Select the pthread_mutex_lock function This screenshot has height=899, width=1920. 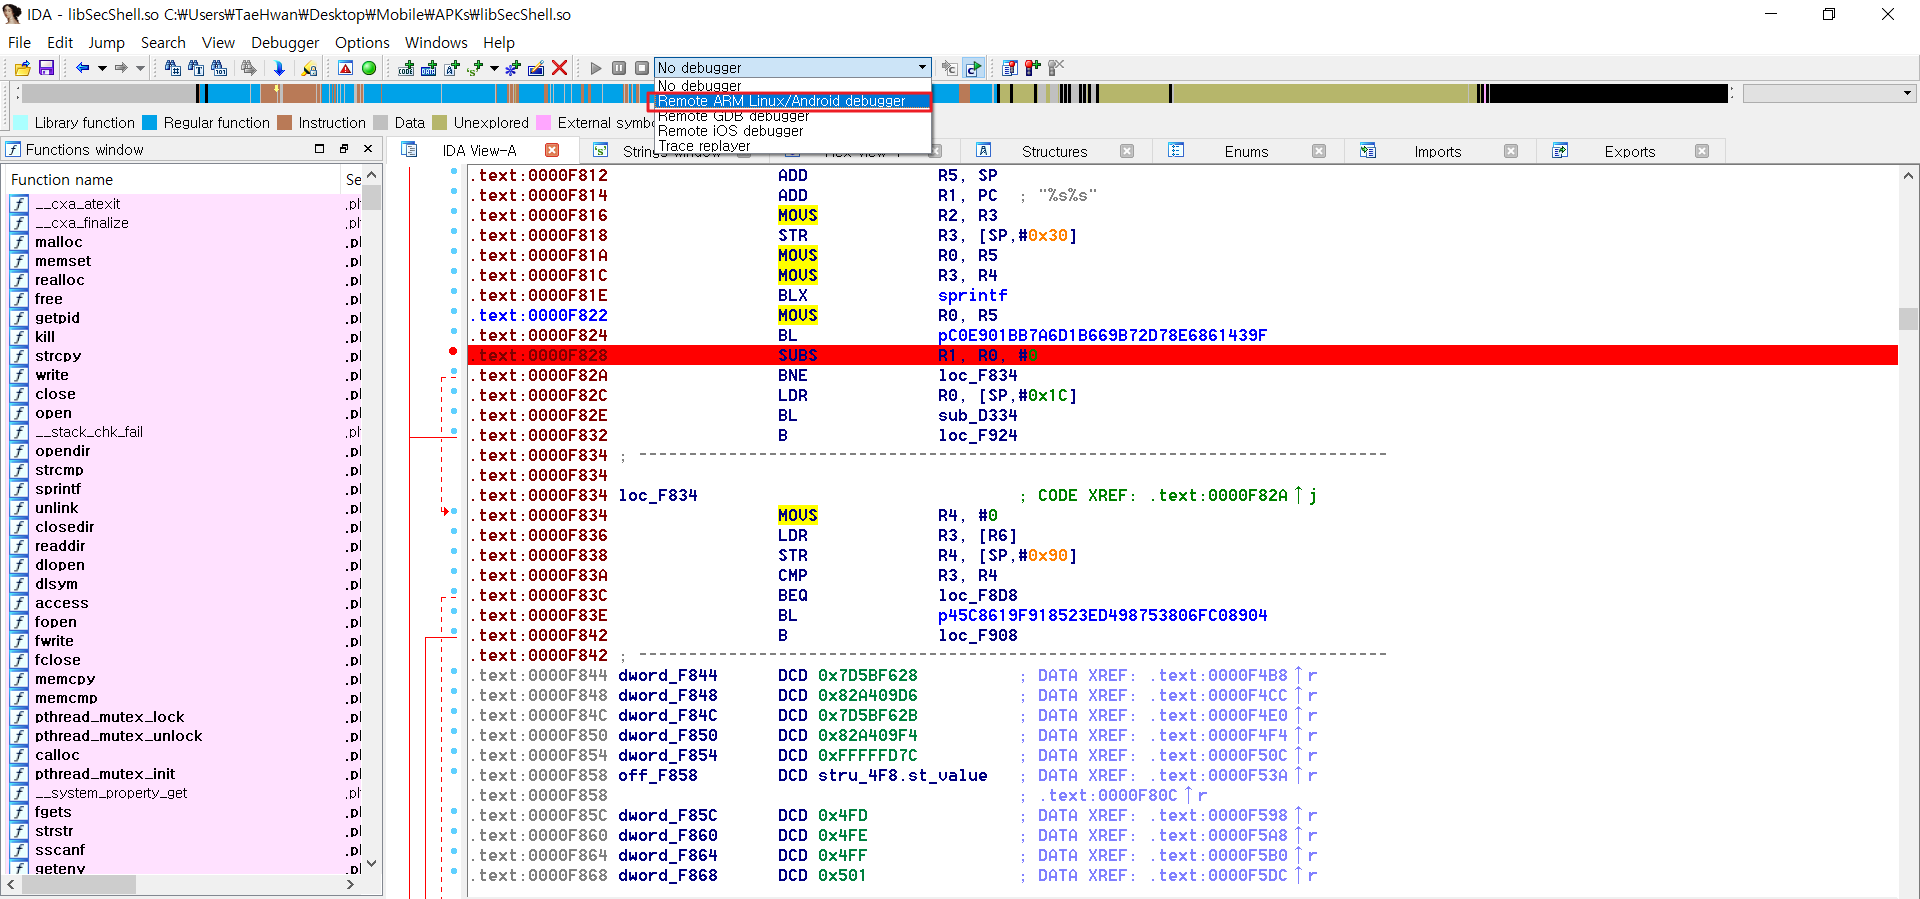[185, 717]
